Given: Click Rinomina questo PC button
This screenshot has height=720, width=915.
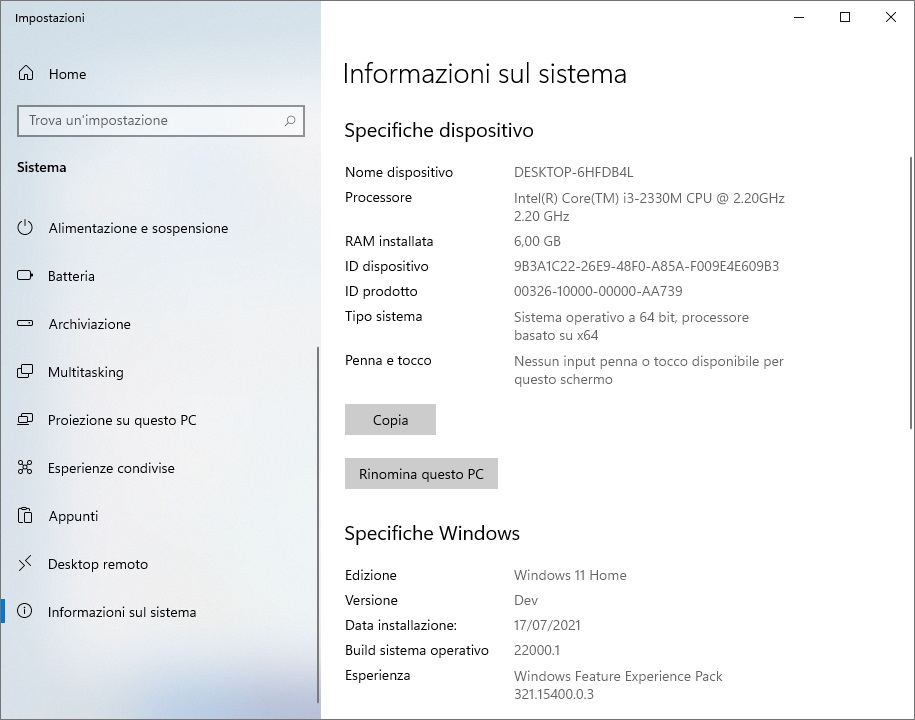Looking at the screenshot, I should click(x=421, y=474).
